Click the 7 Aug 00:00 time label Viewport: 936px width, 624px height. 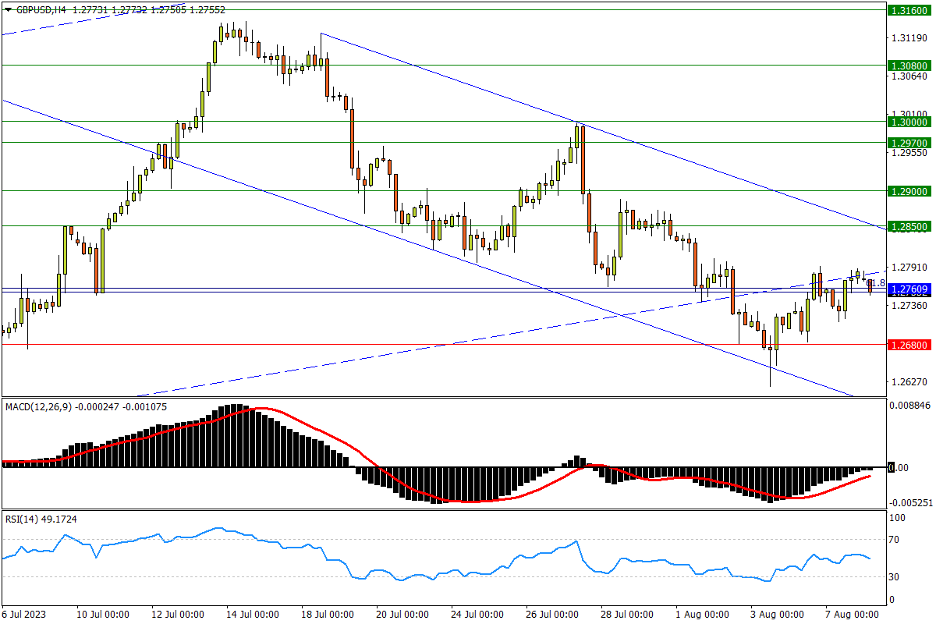click(x=851, y=613)
